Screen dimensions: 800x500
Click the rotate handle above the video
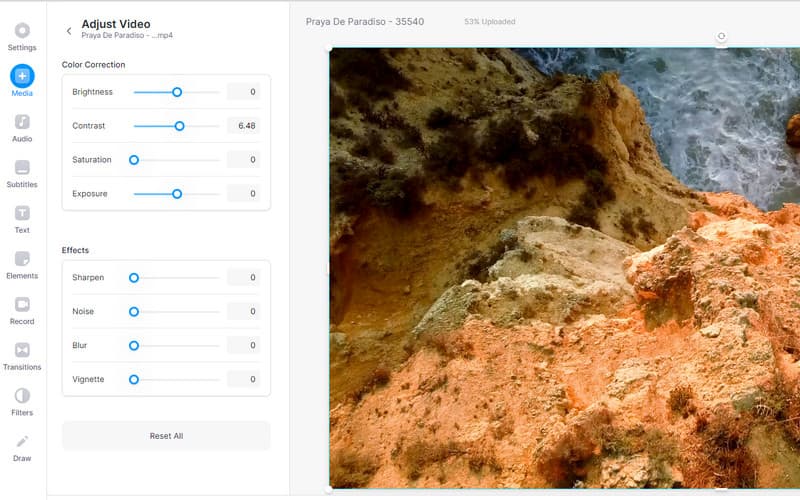(x=721, y=36)
